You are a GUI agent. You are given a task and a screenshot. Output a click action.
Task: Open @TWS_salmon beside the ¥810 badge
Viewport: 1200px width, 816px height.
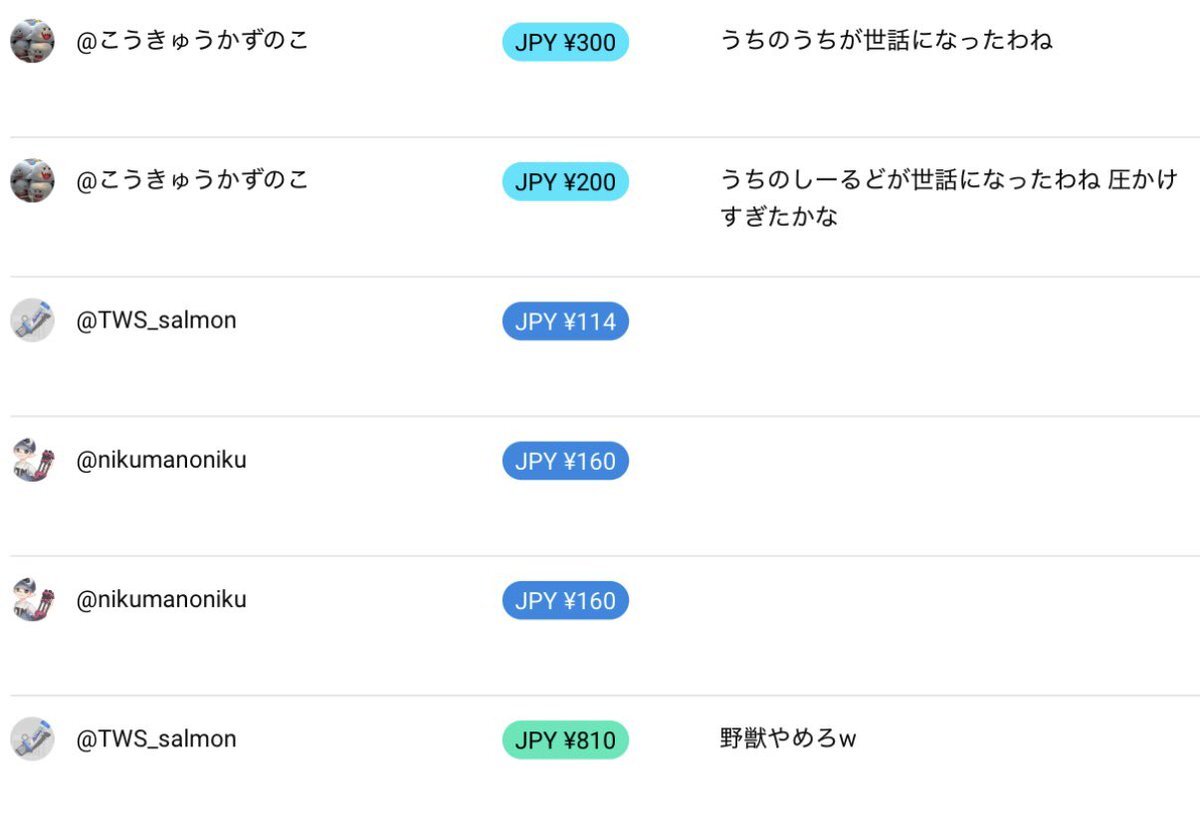pos(156,739)
